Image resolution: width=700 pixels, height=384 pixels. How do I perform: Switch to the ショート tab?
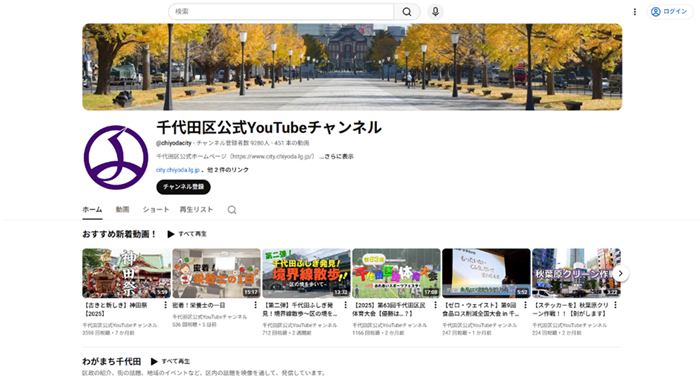click(x=156, y=209)
